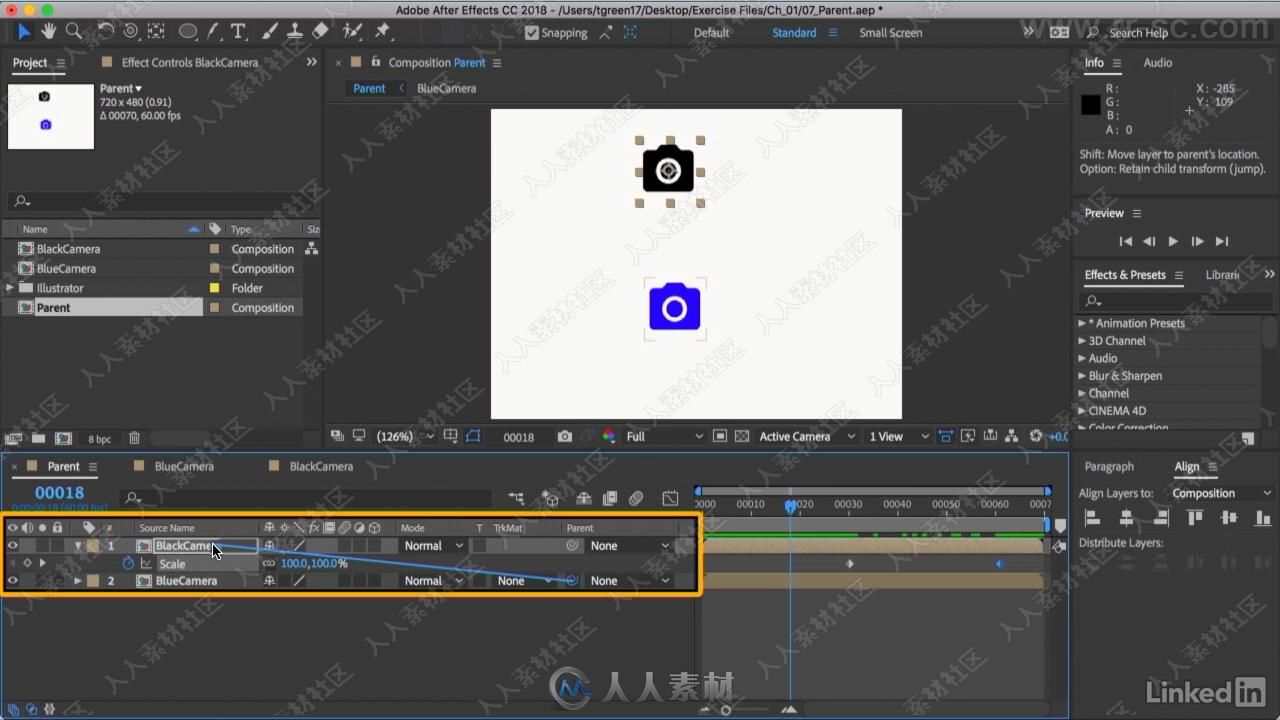
Task: Expand the Animation Presets category
Action: click(1082, 323)
